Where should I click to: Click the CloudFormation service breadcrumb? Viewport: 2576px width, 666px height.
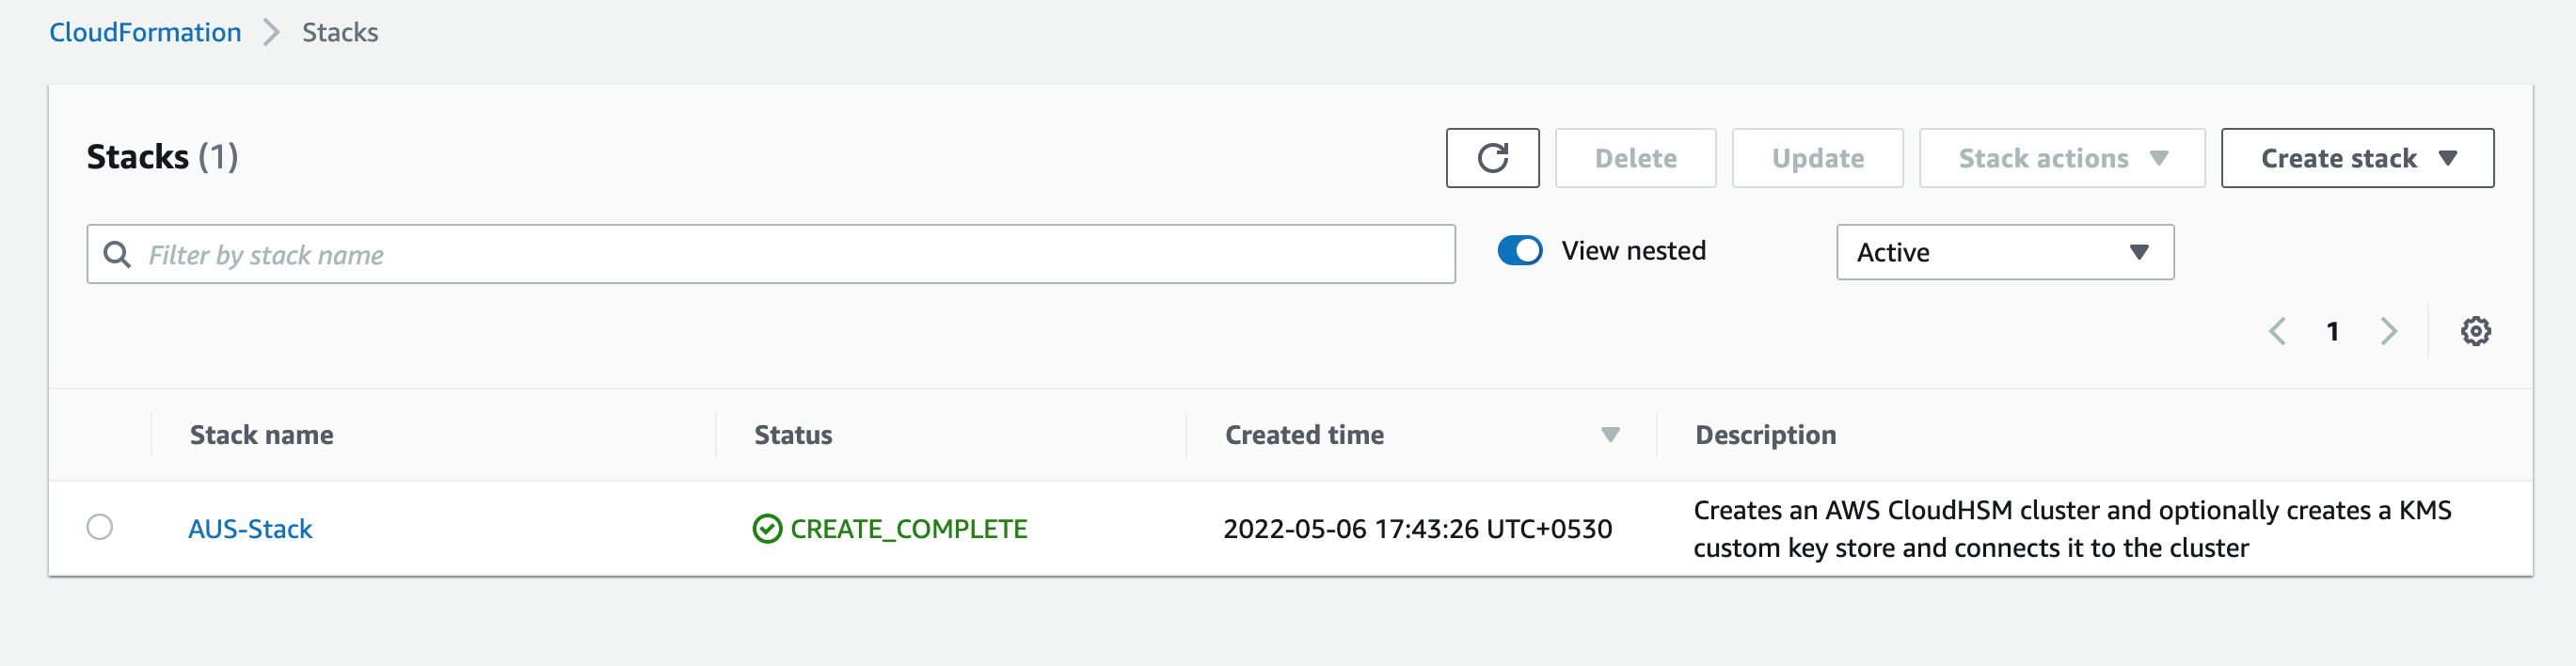tap(144, 31)
